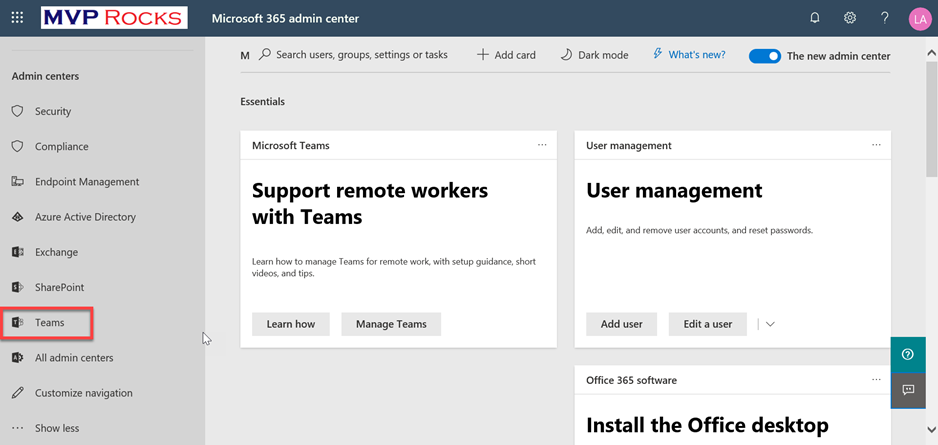The width and height of the screenshot is (938, 445).
Task: Click the MVP Rocks logo
Action: pos(114,18)
